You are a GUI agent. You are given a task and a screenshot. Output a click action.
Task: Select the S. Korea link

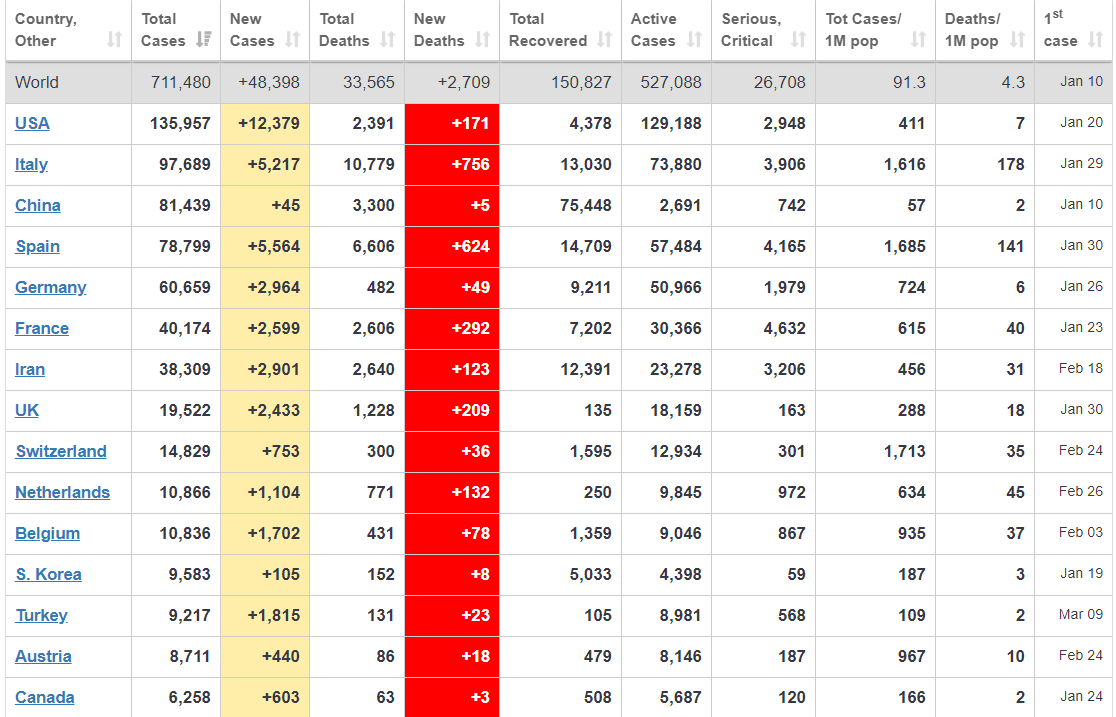tap(48, 574)
